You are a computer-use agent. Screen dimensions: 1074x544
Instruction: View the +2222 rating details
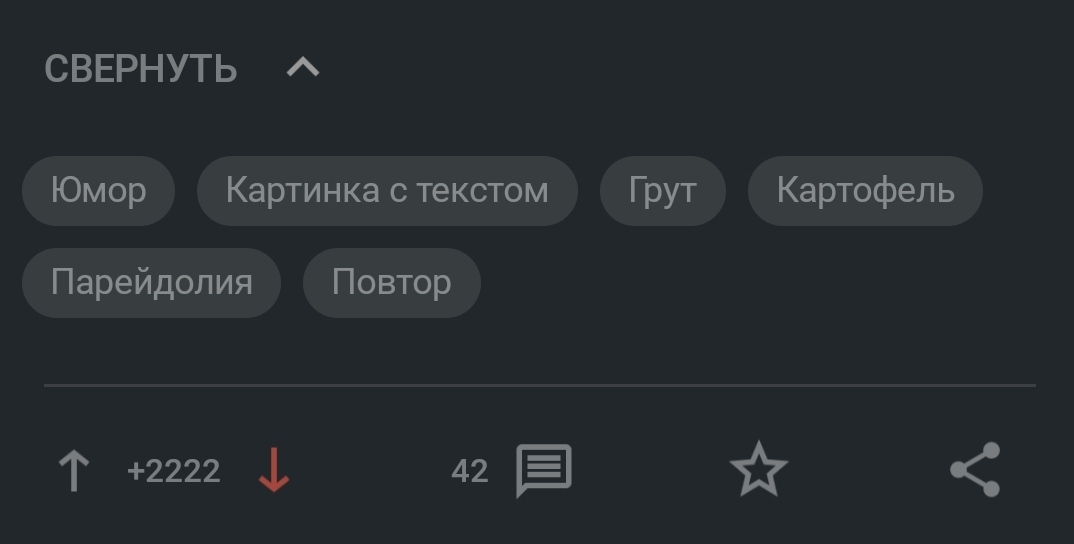click(173, 471)
